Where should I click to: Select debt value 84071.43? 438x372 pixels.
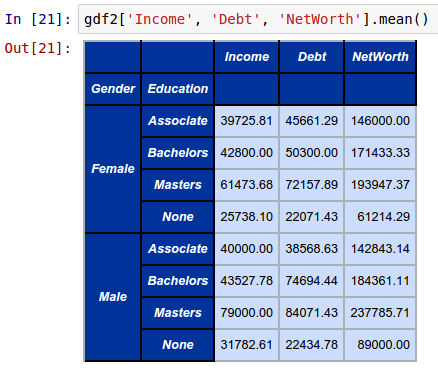pos(312,313)
